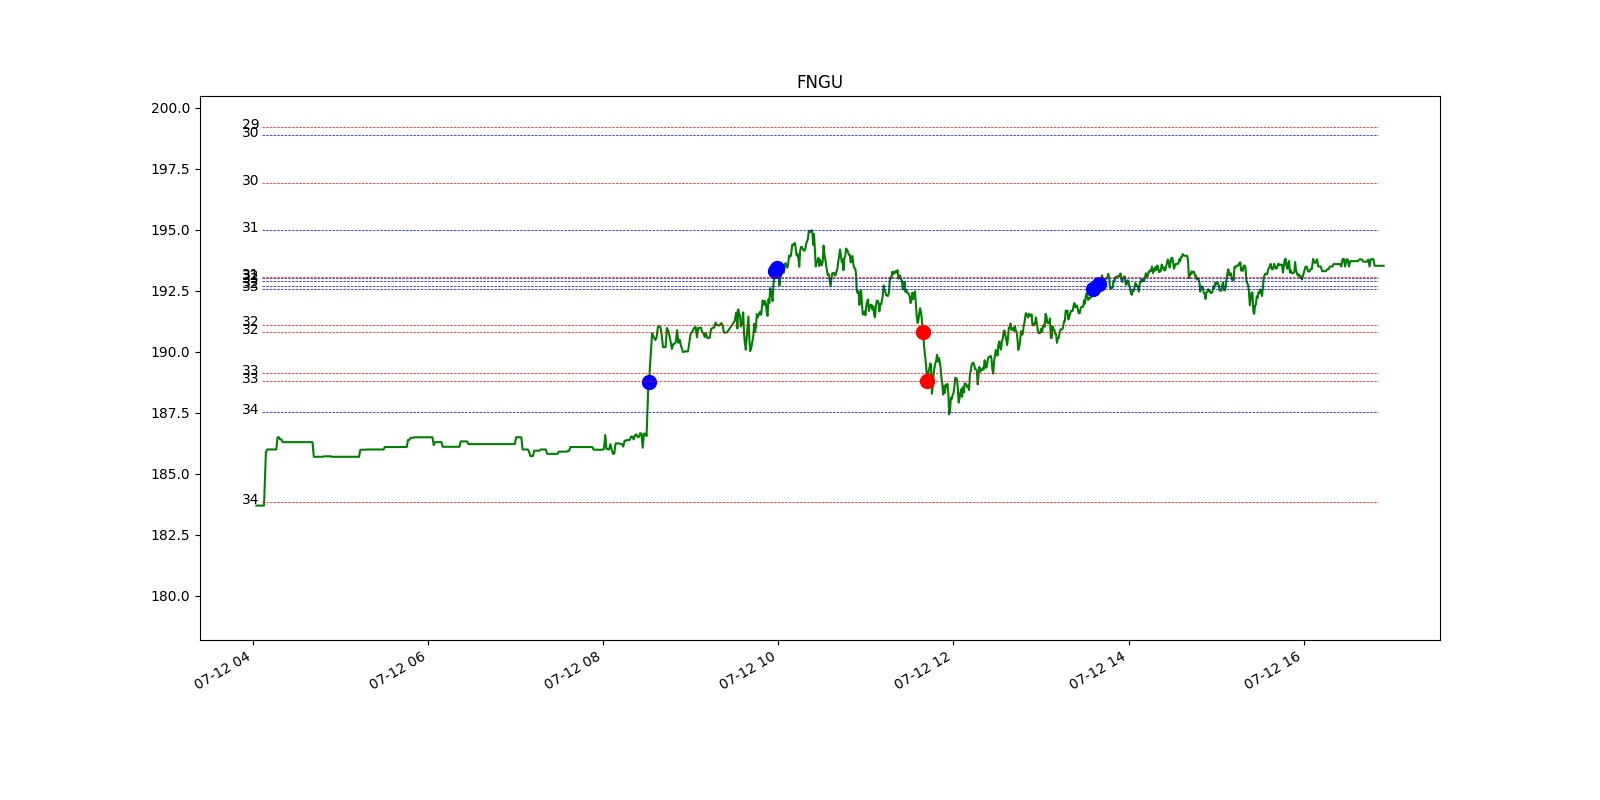Click label 31 beside the 195.0 blue line

tap(250, 228)
